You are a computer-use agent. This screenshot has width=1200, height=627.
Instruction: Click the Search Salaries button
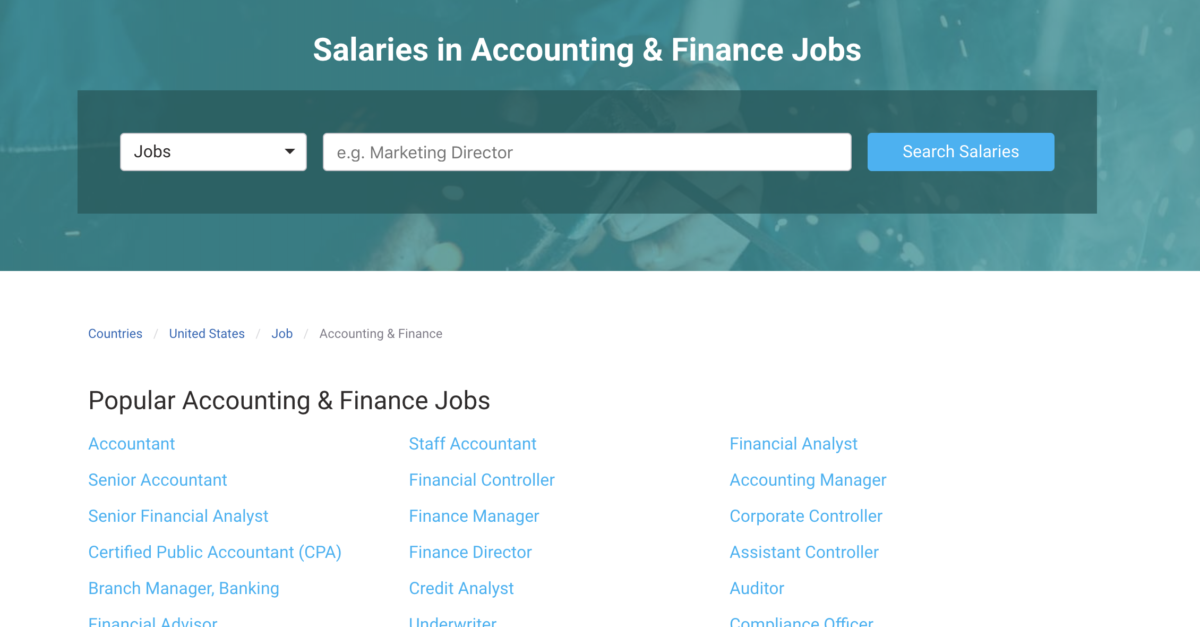(959, 151)
